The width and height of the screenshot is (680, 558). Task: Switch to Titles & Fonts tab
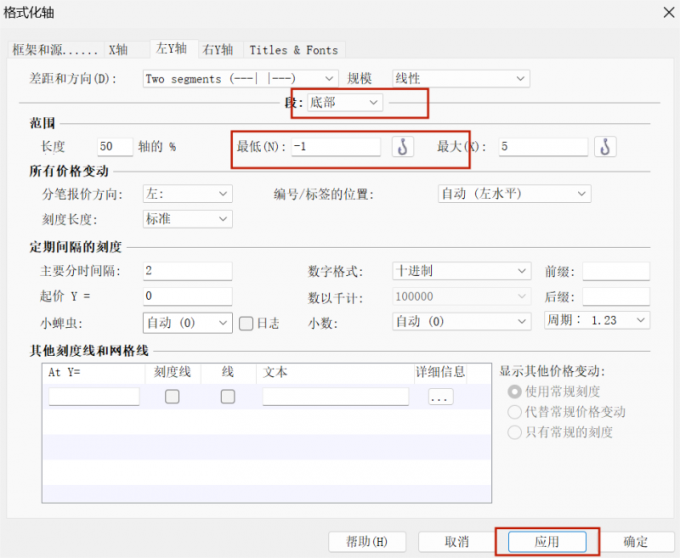[294, 50]
